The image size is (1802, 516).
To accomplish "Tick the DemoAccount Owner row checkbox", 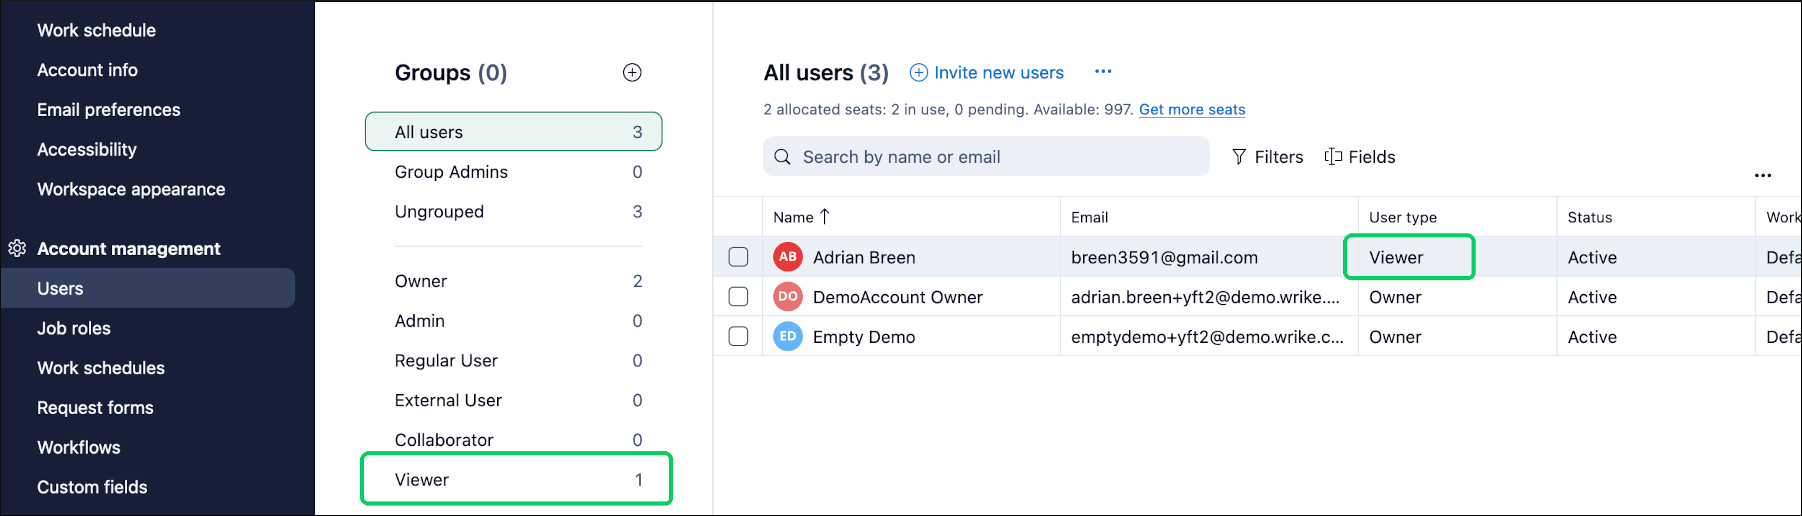I will (738, 297).
